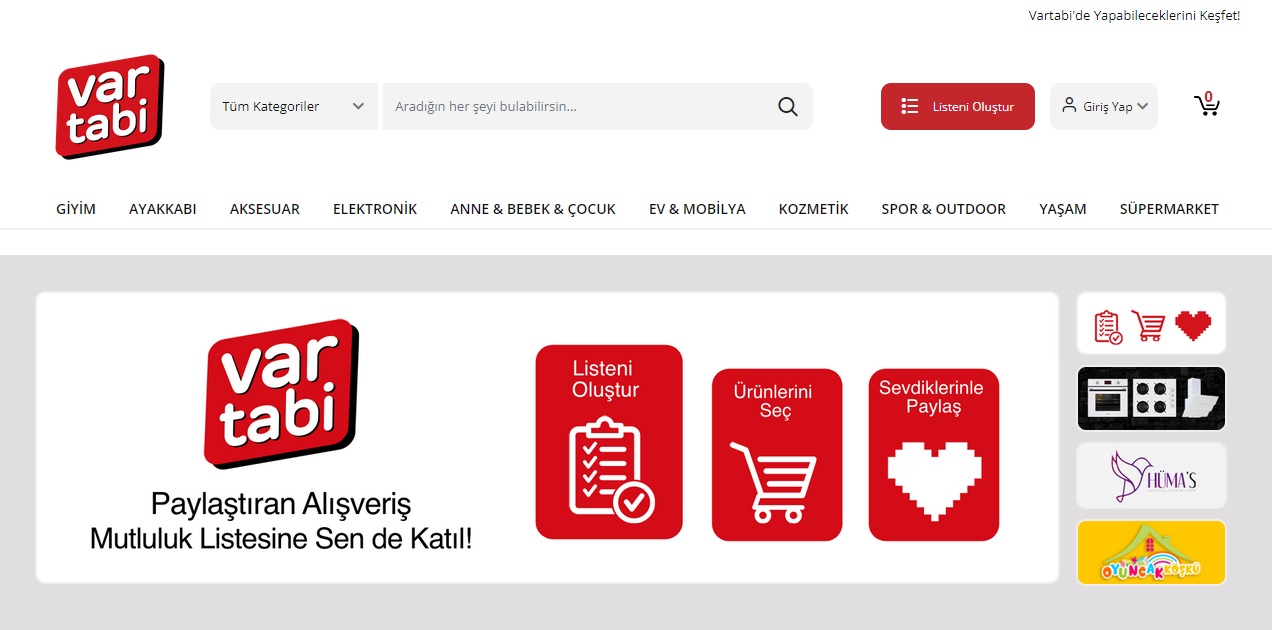Click the list icon on Listeni Oluştur

pyautogui.click(x=909, y=106)
